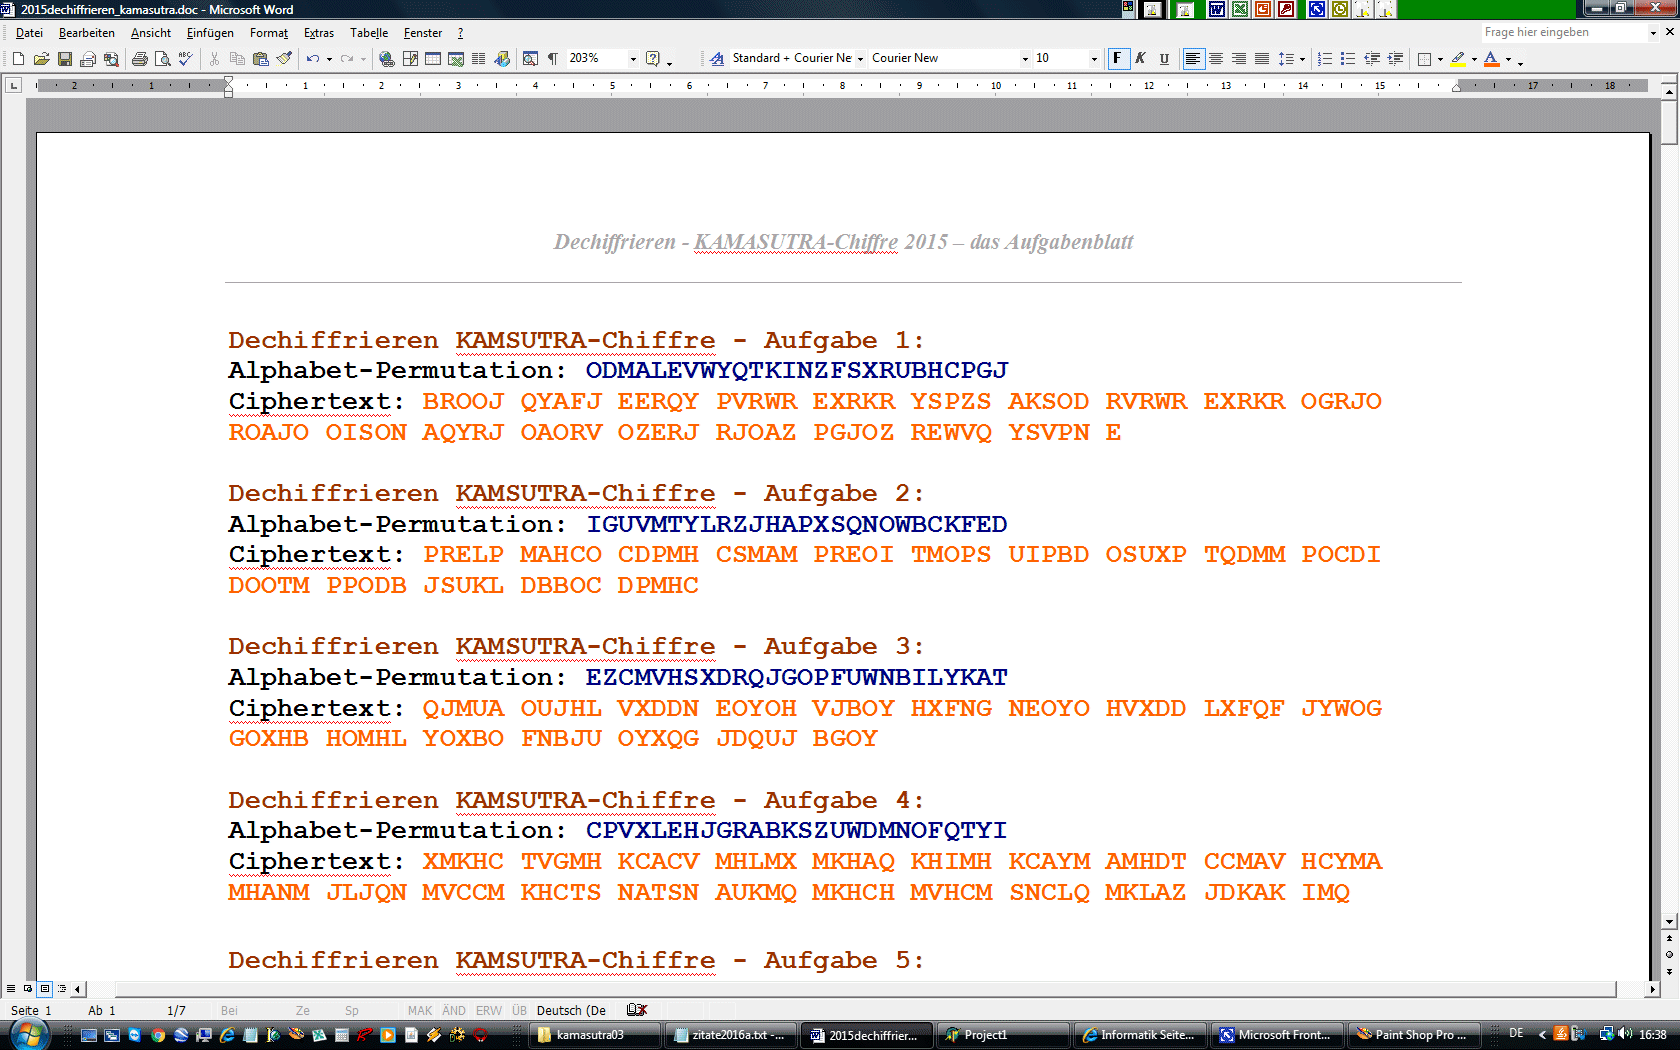Expand the zoom 203% dropdown
Screen dimensions: 1680x1050
point(633,59)
